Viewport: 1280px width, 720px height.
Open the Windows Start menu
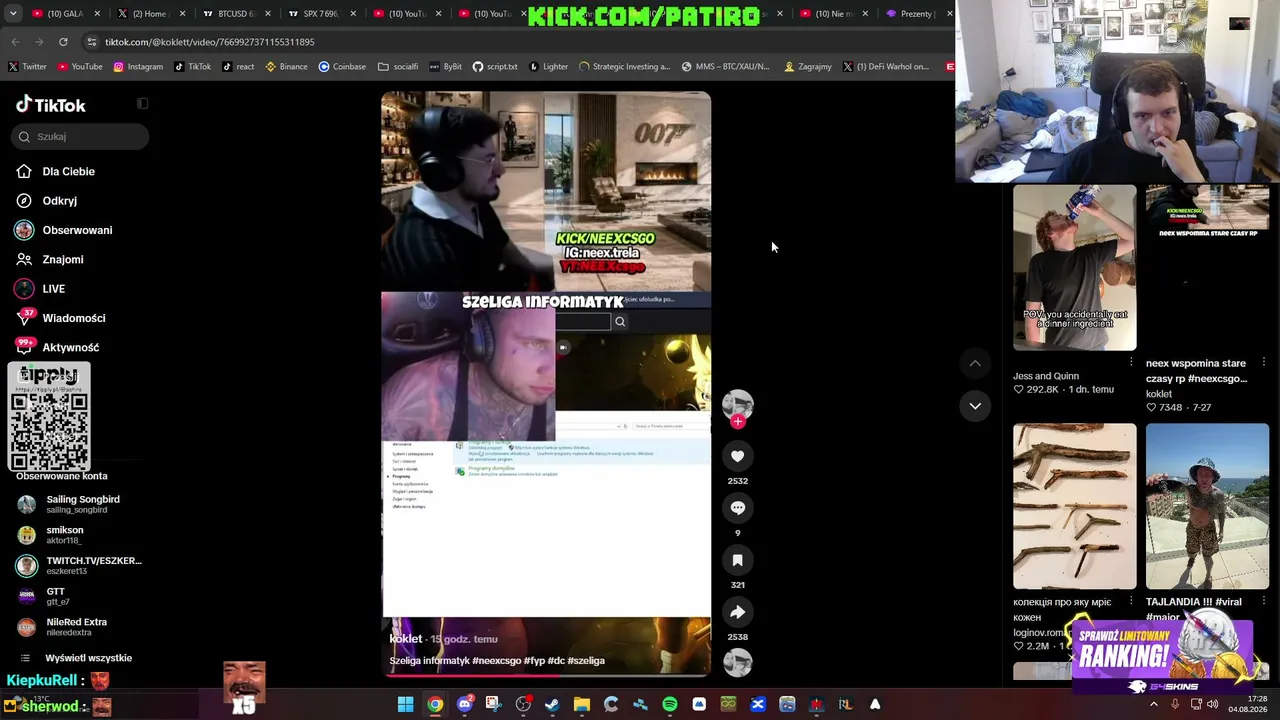tap(405, 705)
